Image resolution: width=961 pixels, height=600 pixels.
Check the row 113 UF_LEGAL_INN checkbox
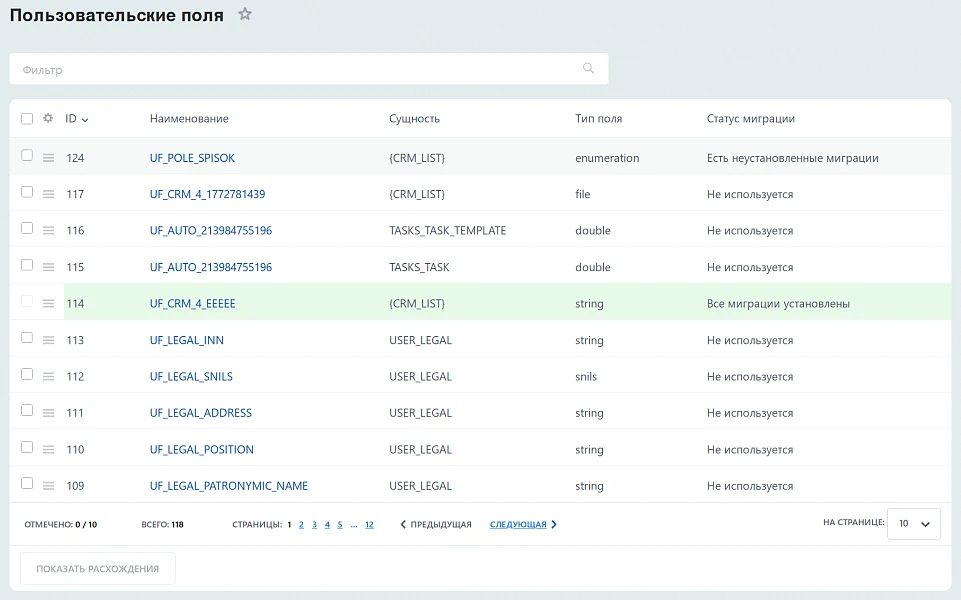27,338
